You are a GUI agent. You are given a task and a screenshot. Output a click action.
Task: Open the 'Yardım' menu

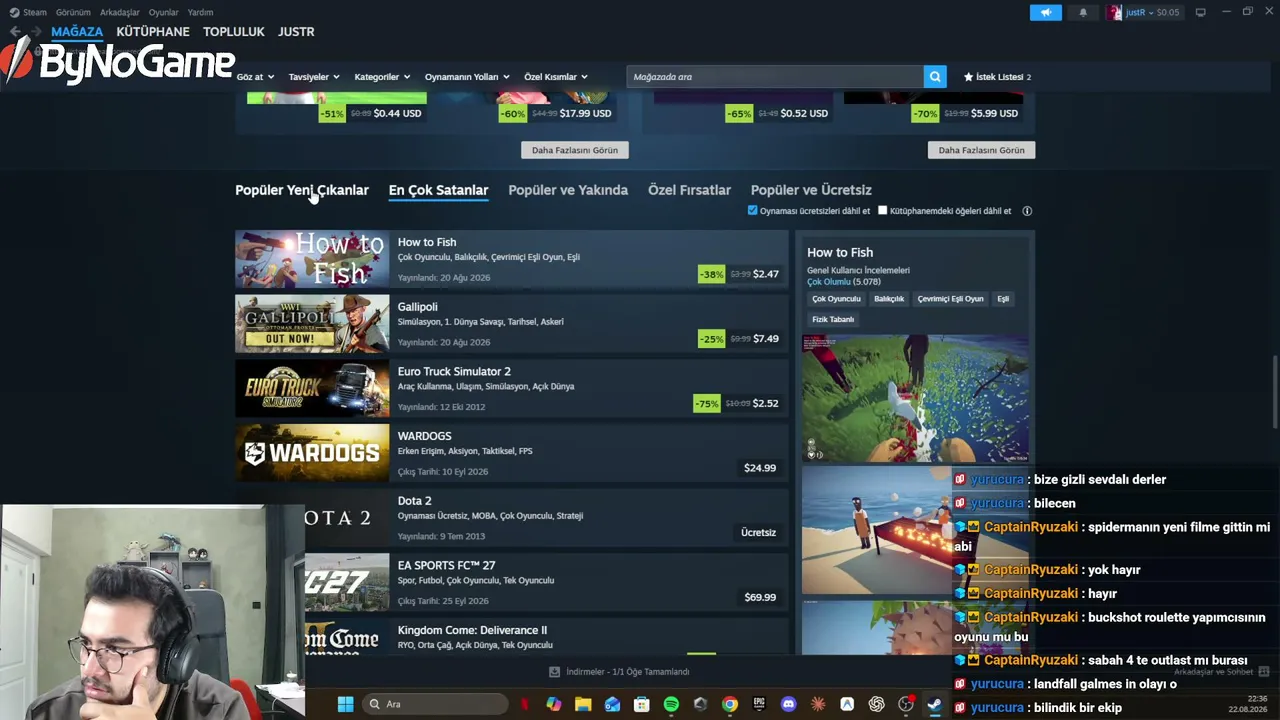point(200,12)
